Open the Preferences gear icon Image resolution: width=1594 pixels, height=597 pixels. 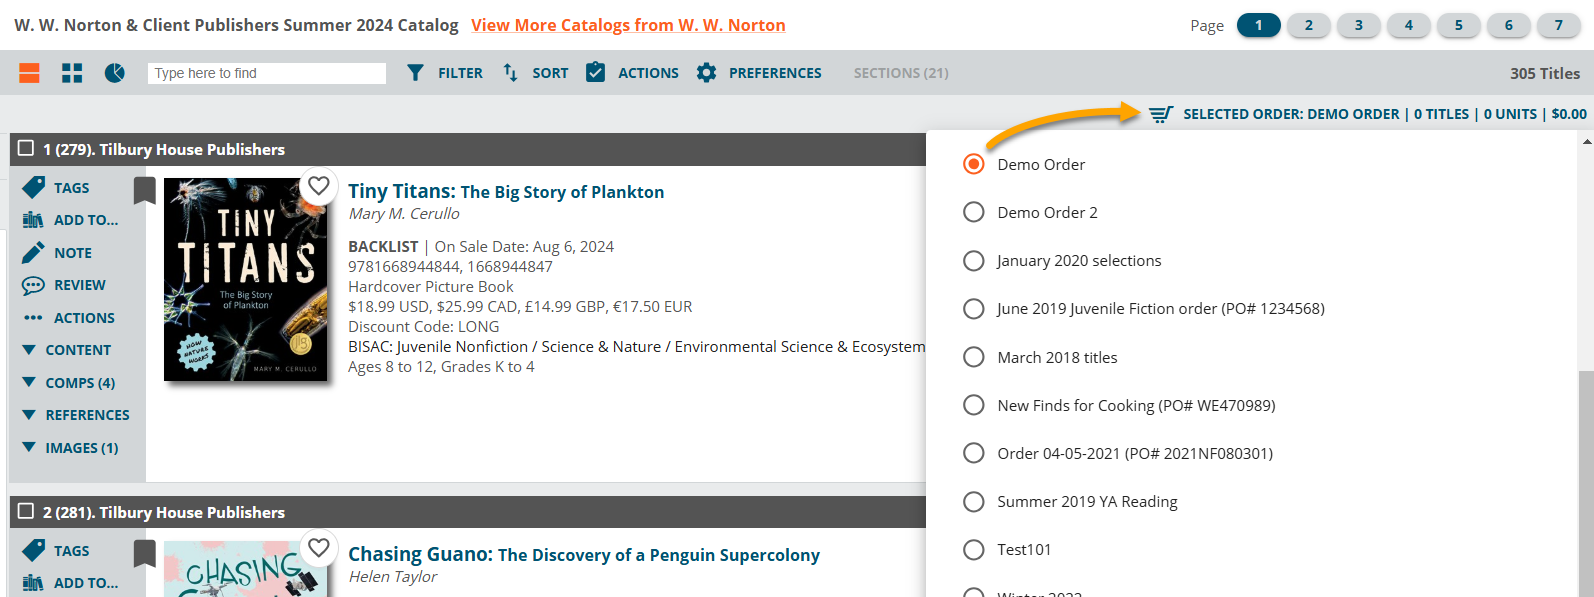tap(707, 73)
